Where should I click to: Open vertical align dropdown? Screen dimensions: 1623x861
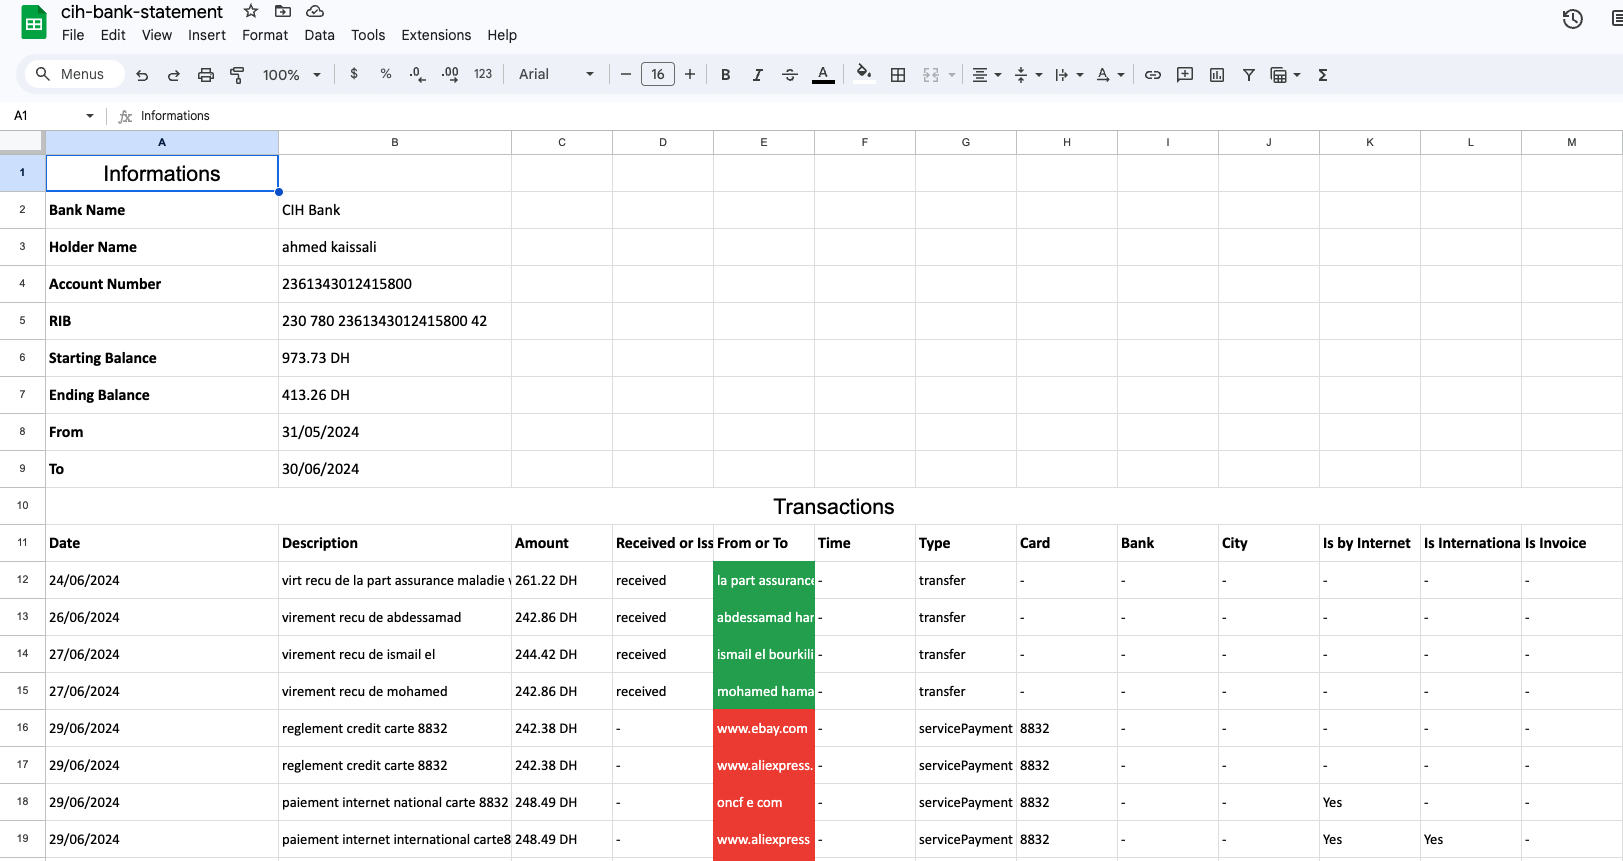coord(1028,75)
